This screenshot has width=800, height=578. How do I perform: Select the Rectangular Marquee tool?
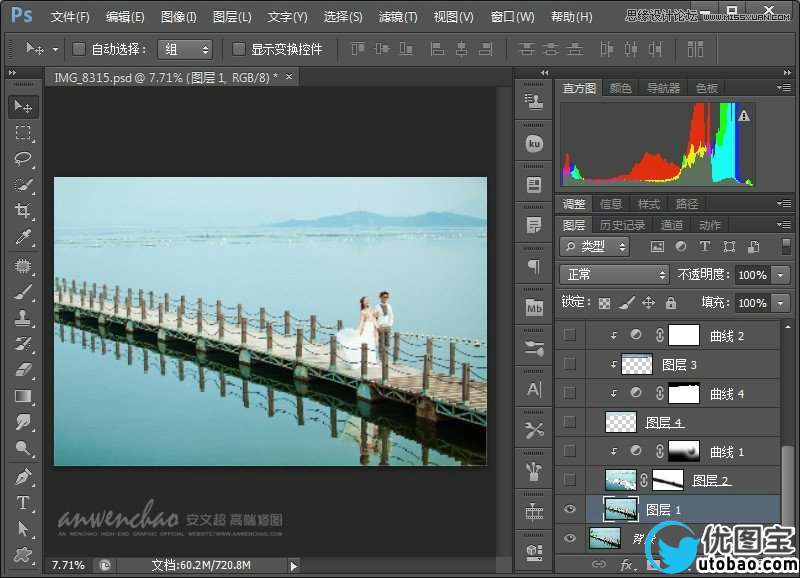(x=23, y=133)
